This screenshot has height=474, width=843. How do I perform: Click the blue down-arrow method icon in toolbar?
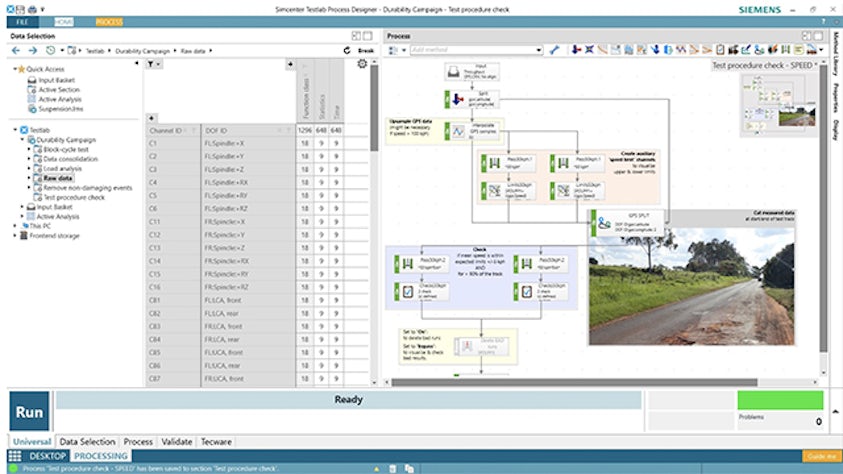coord(655,50)
